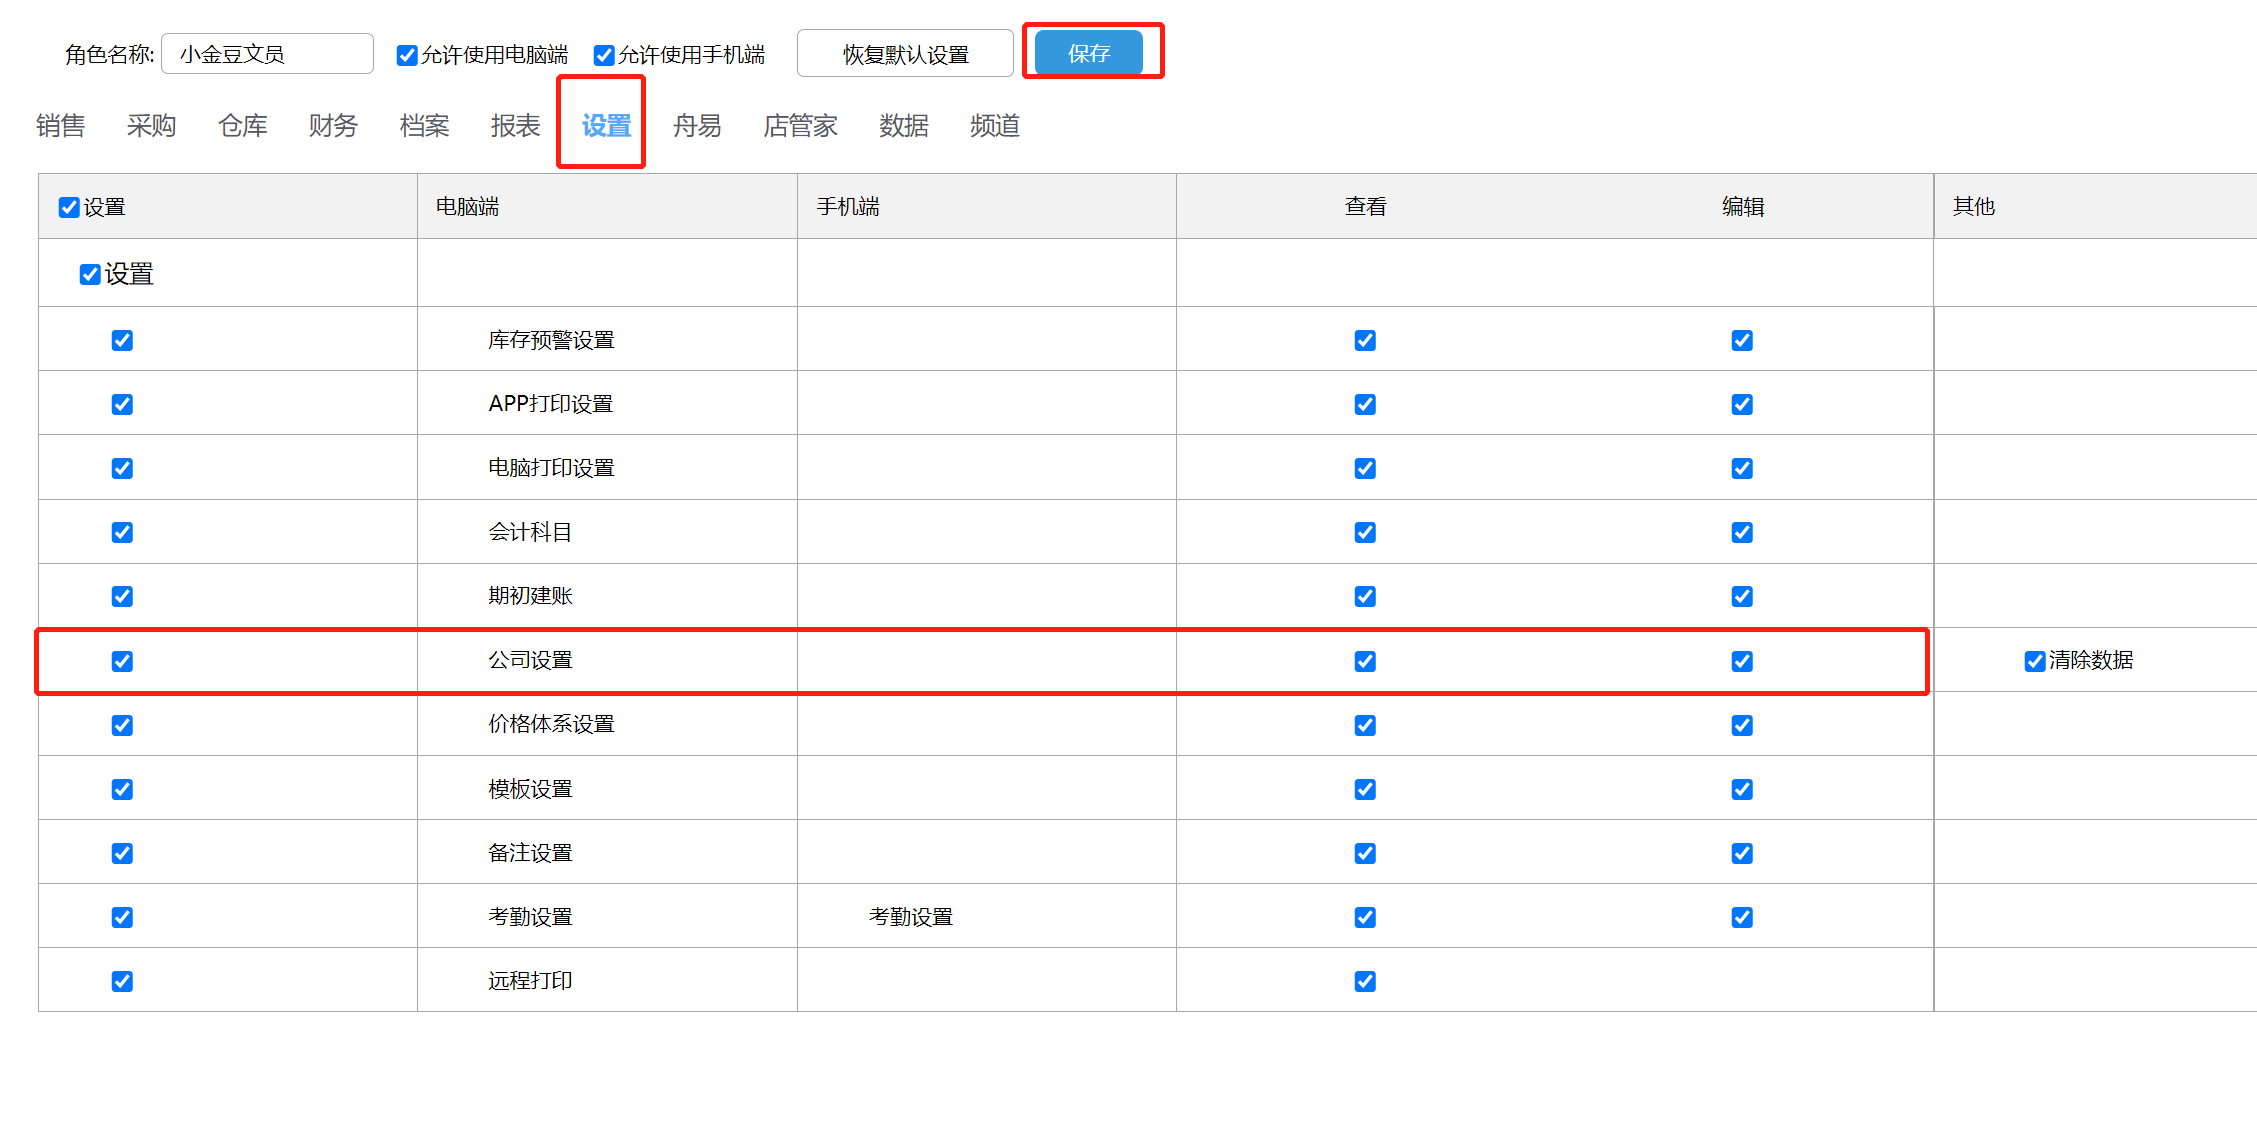Click the 恢复默认设置 button
The height and width of the screenshot is (1142, 2257).
coord(905,54)
